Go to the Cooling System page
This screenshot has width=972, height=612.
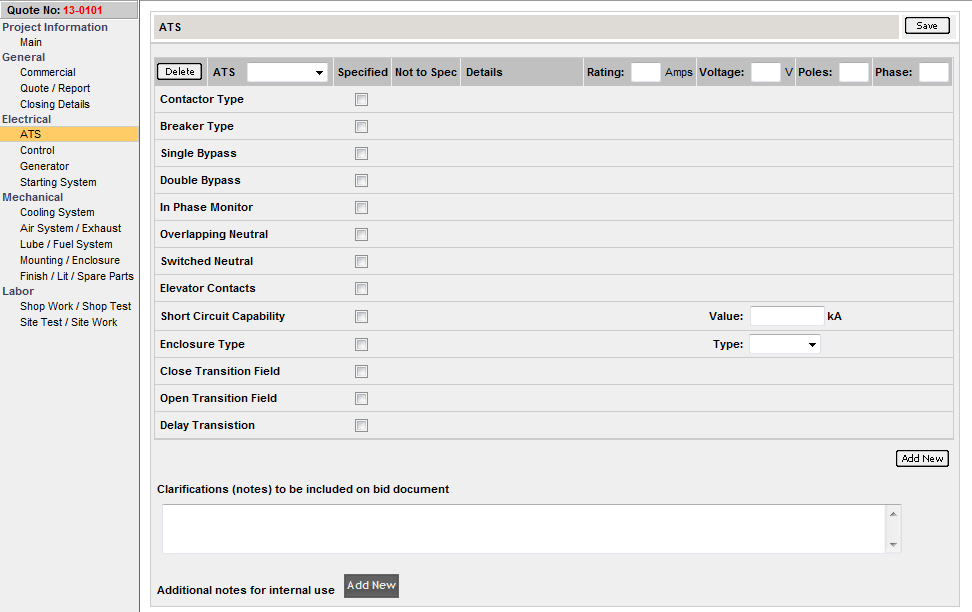click(x=57, y=212)
